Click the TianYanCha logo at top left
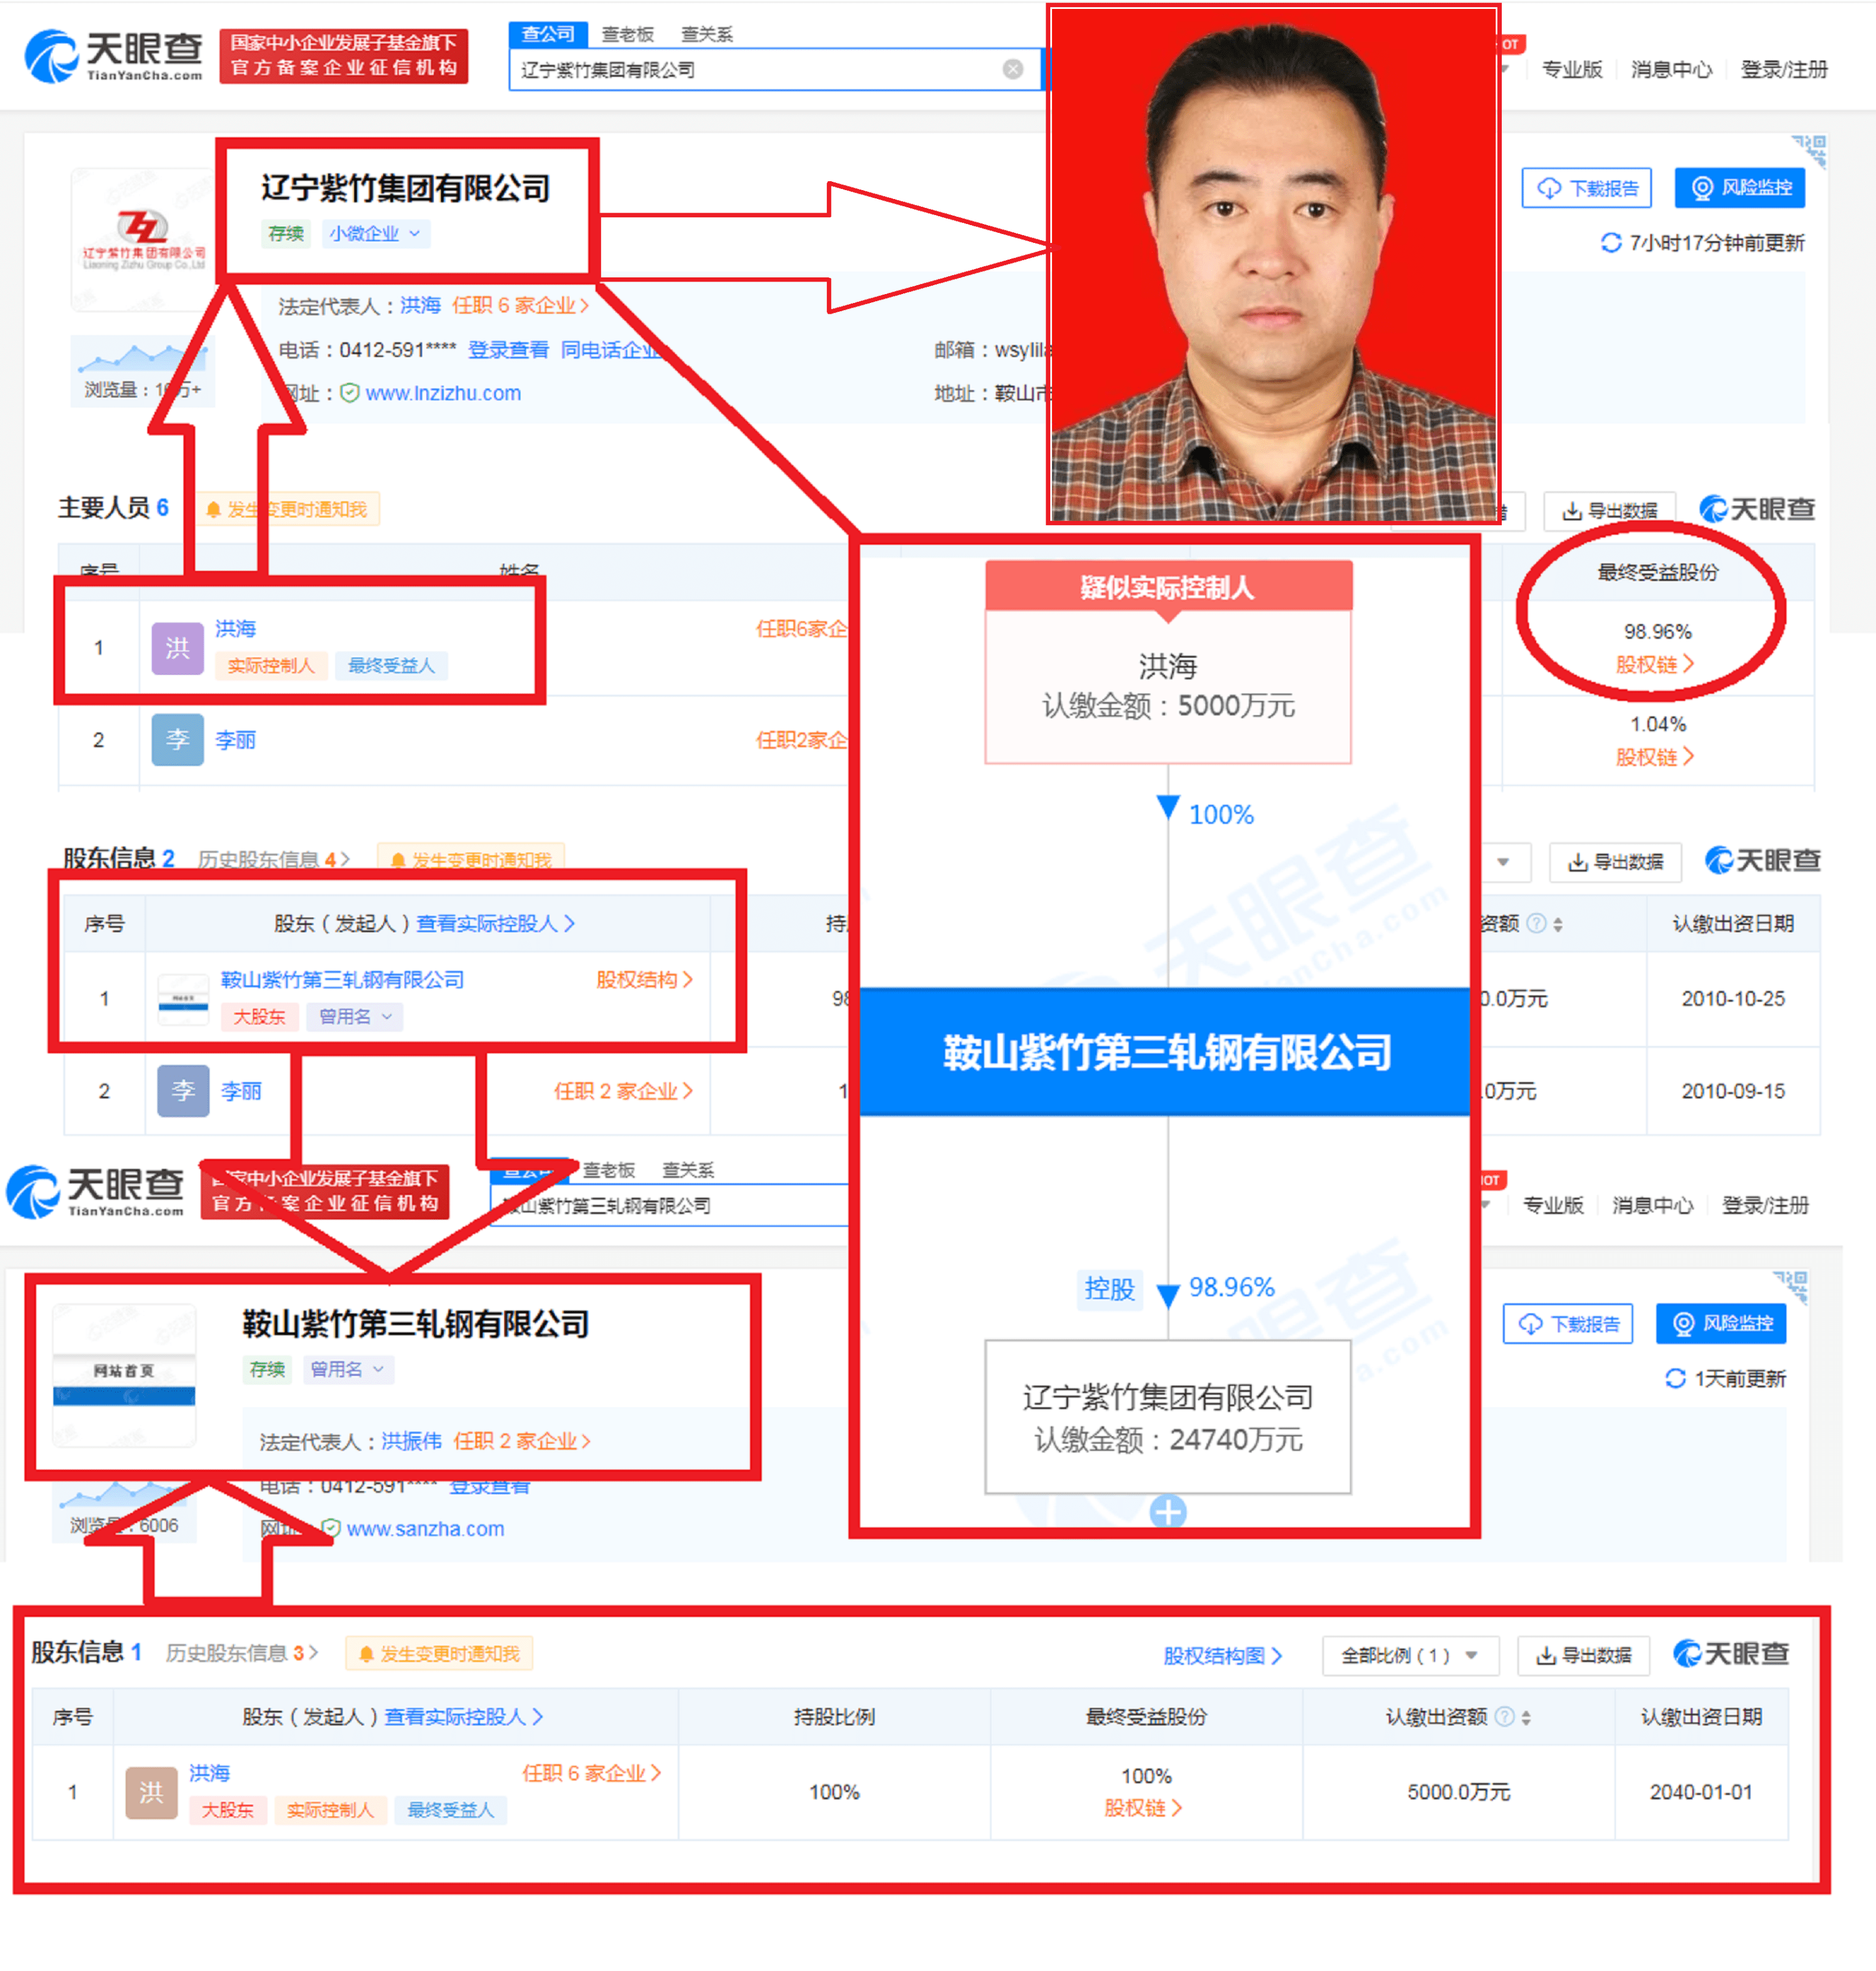 click(113, 56)
